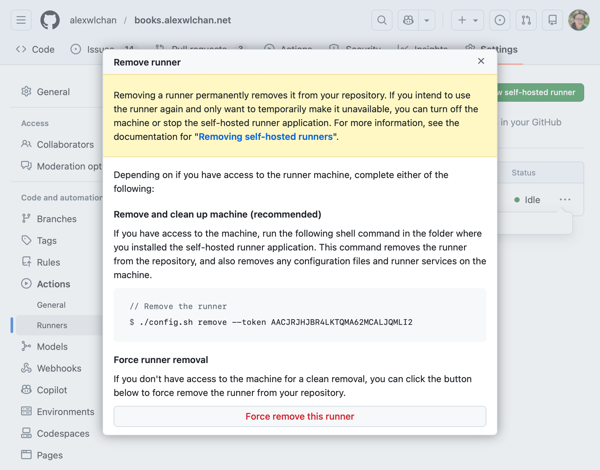600x470 pixels.
Task: Click the Environments server icon
Action: click(26, 411)
